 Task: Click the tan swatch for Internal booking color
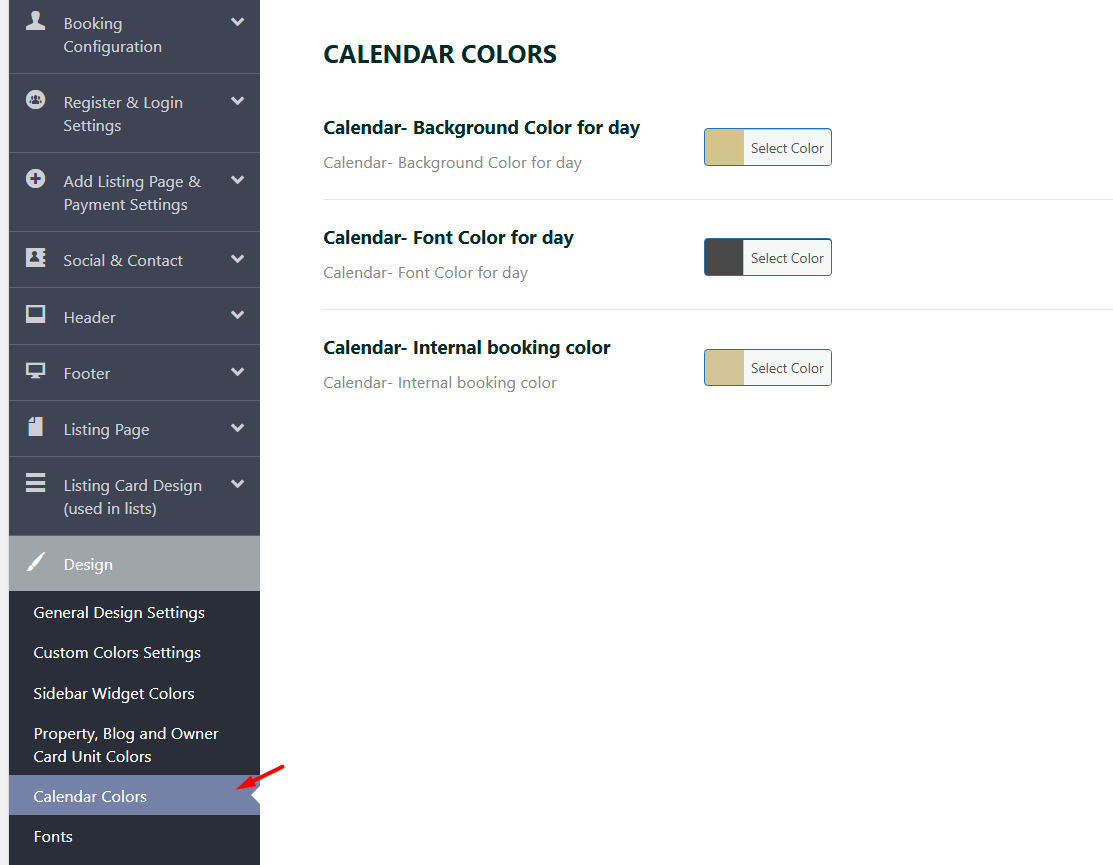(x=724, y=367)
